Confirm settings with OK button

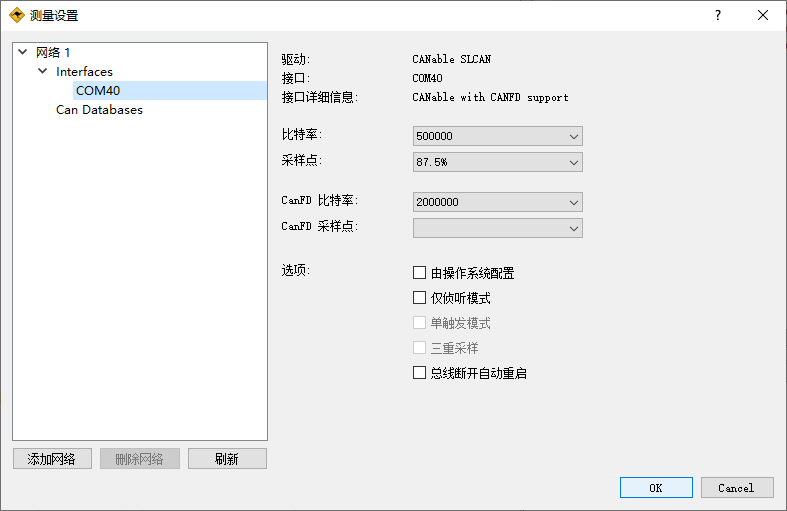pos(656,488)
